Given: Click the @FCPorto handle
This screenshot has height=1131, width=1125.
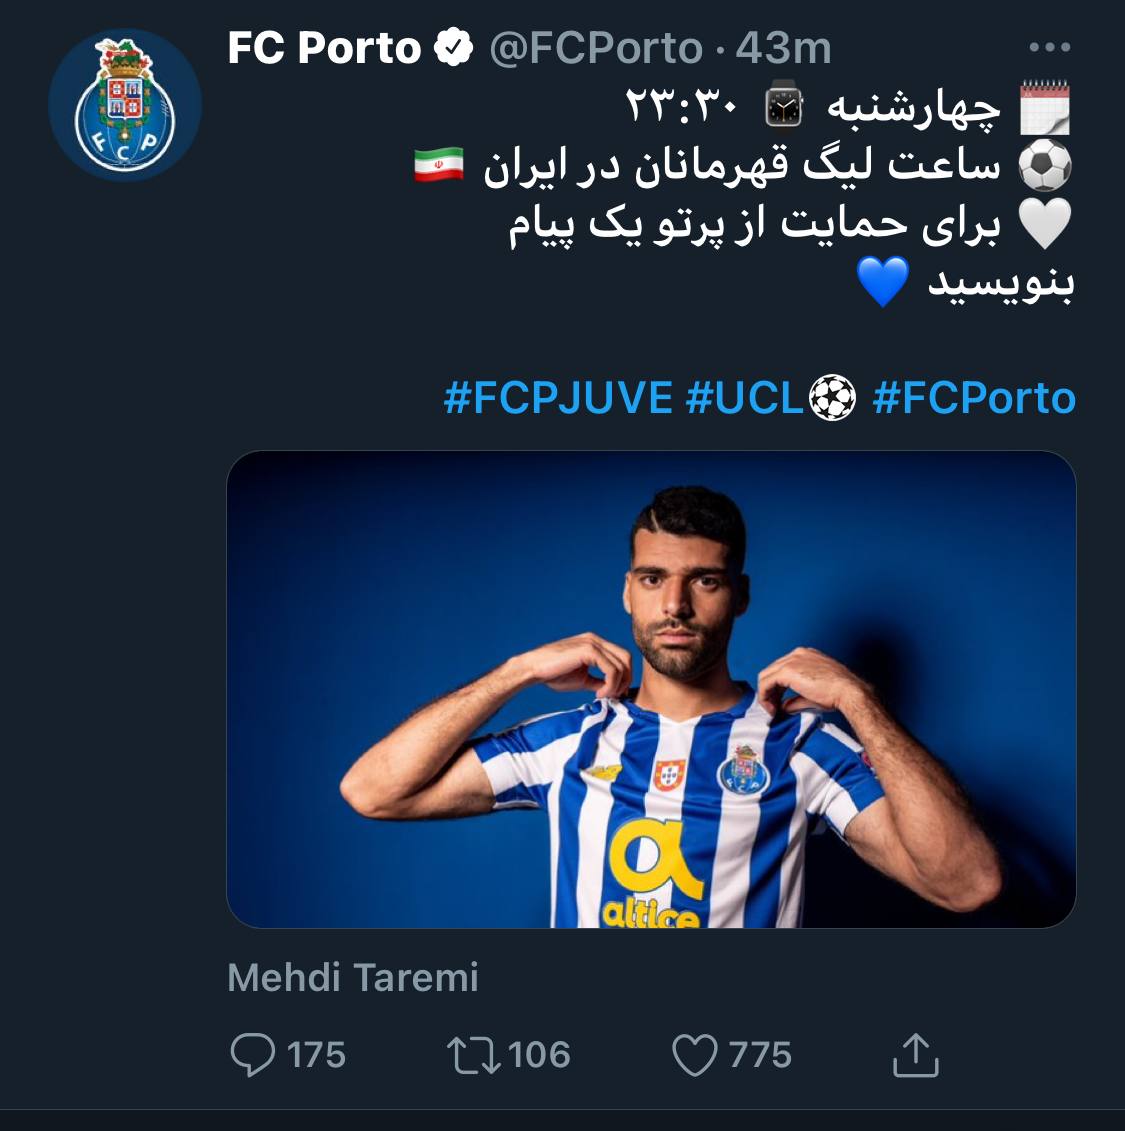Looking at the screenshot, I should tap(596, 48).
